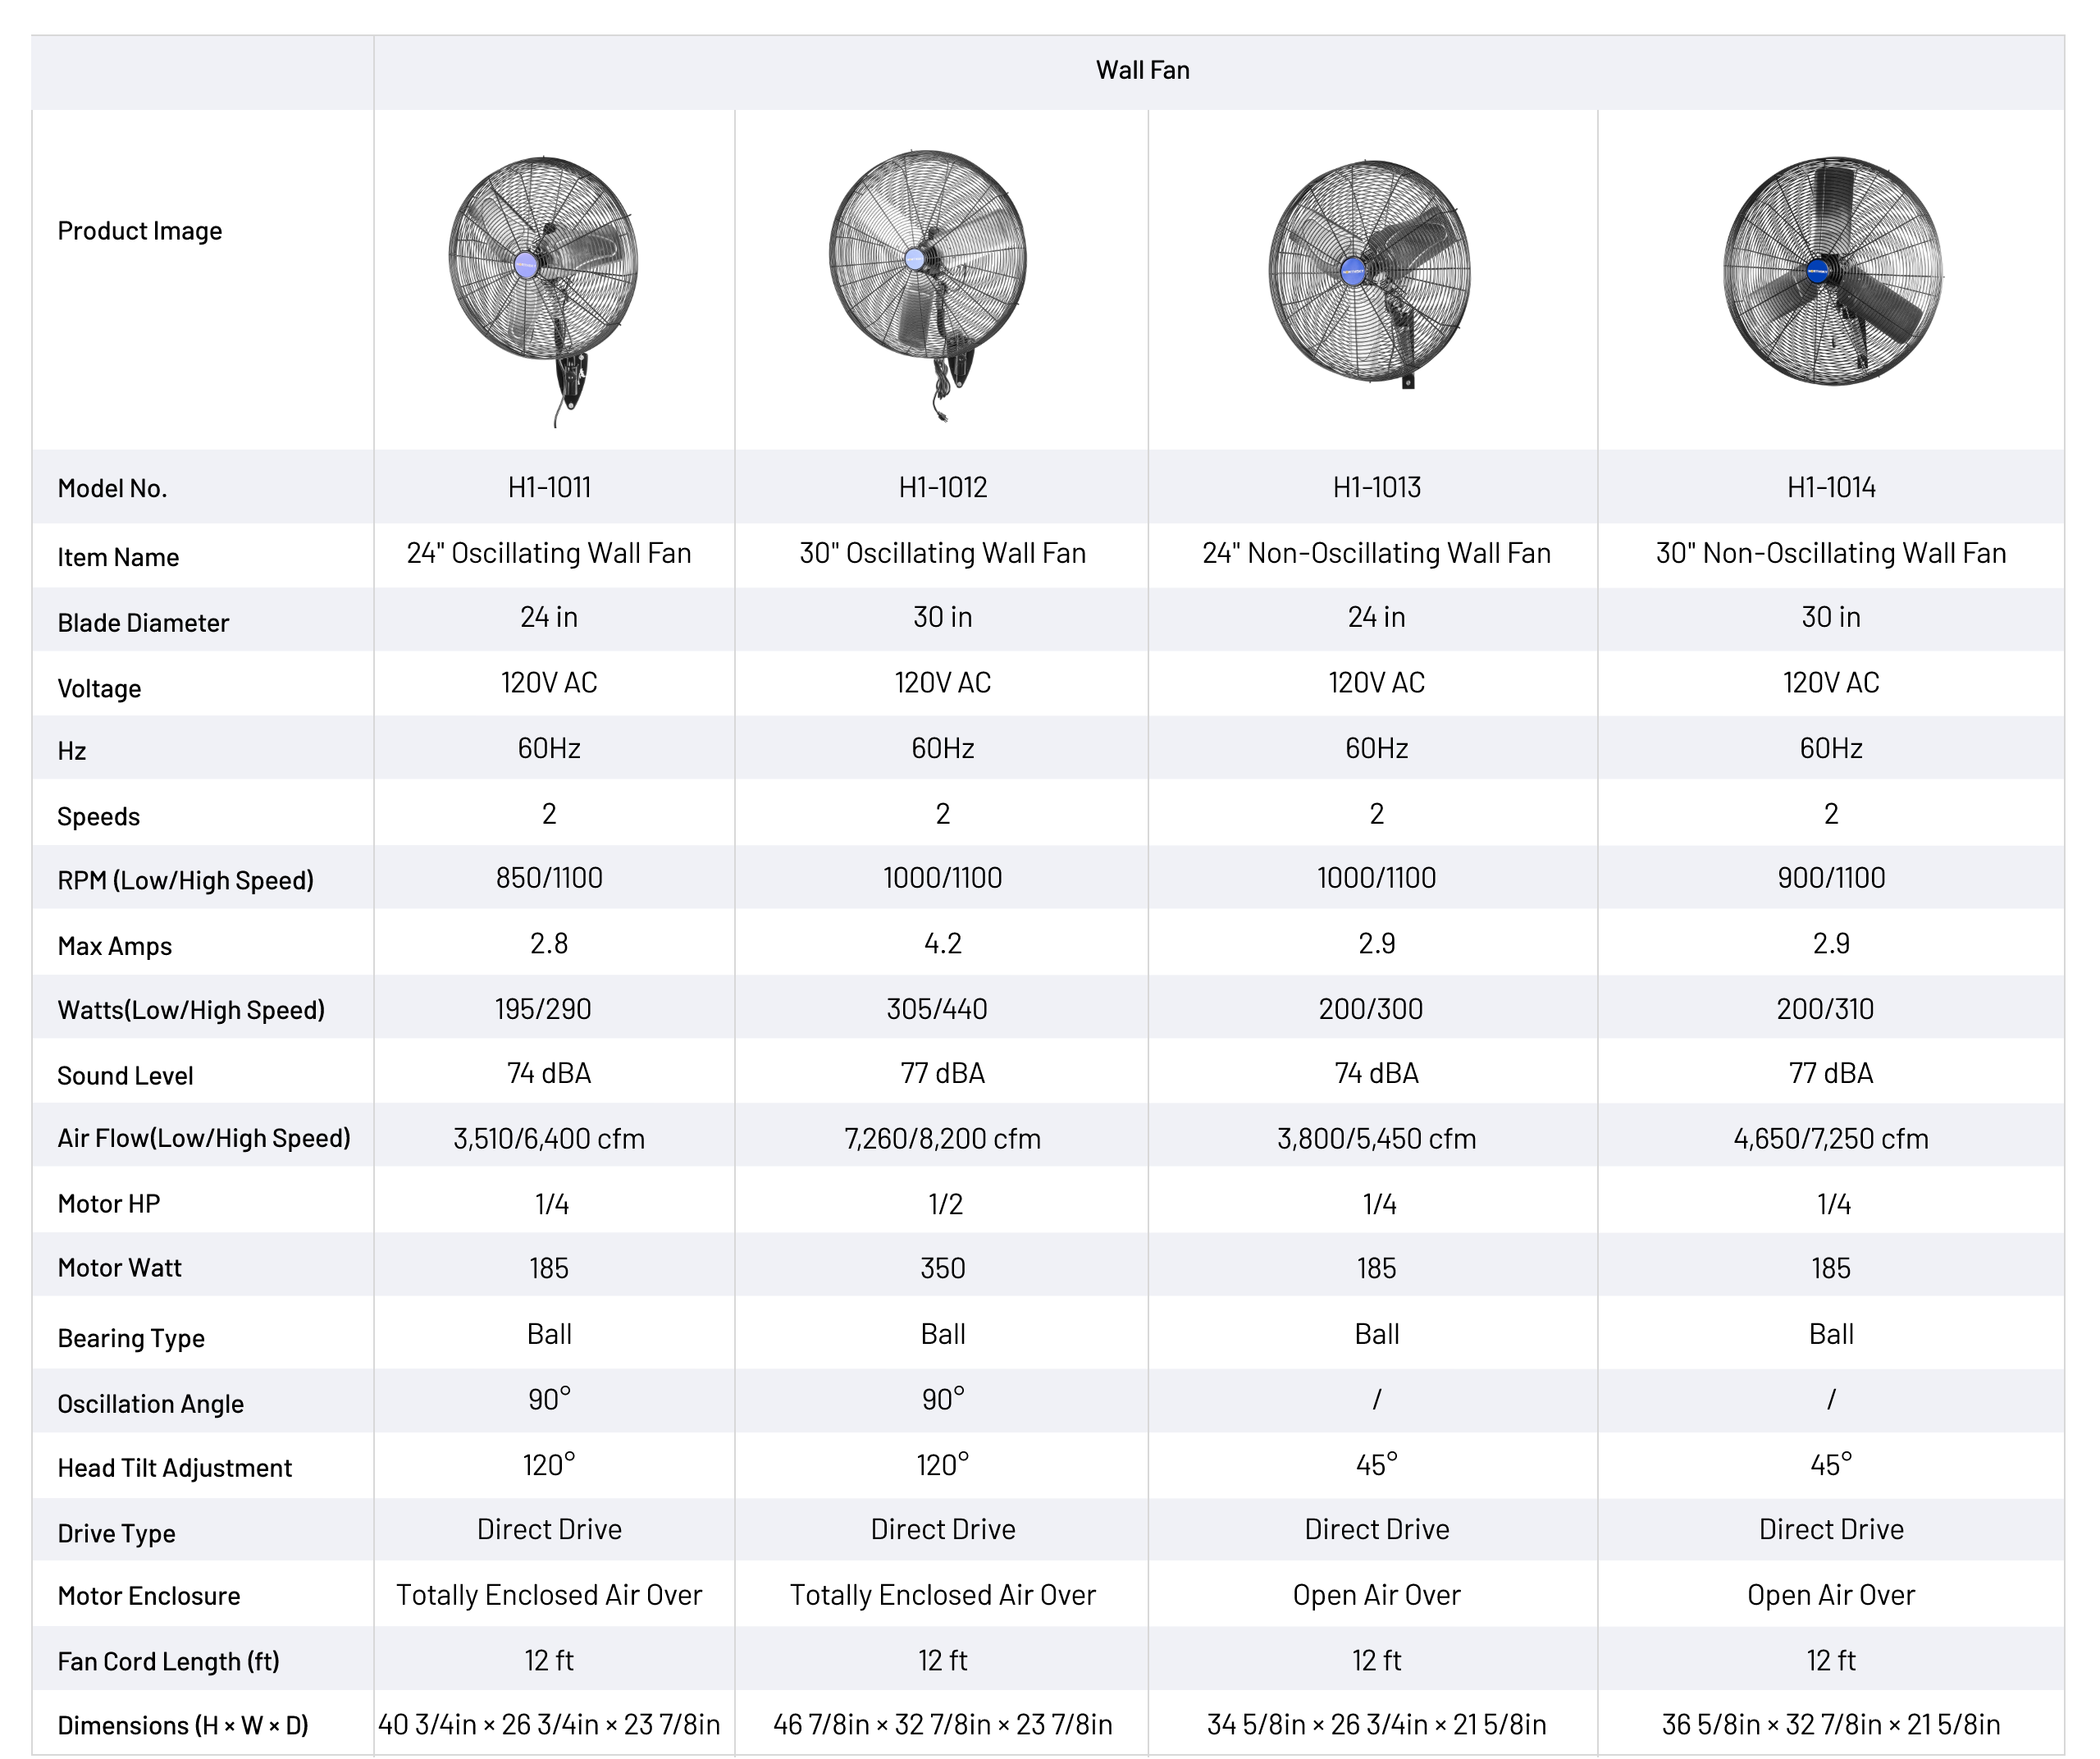Select the Head Tilt Adjustment row label
The width and height of the screenshot is (2100, 1759).
tap(175, 1467)
